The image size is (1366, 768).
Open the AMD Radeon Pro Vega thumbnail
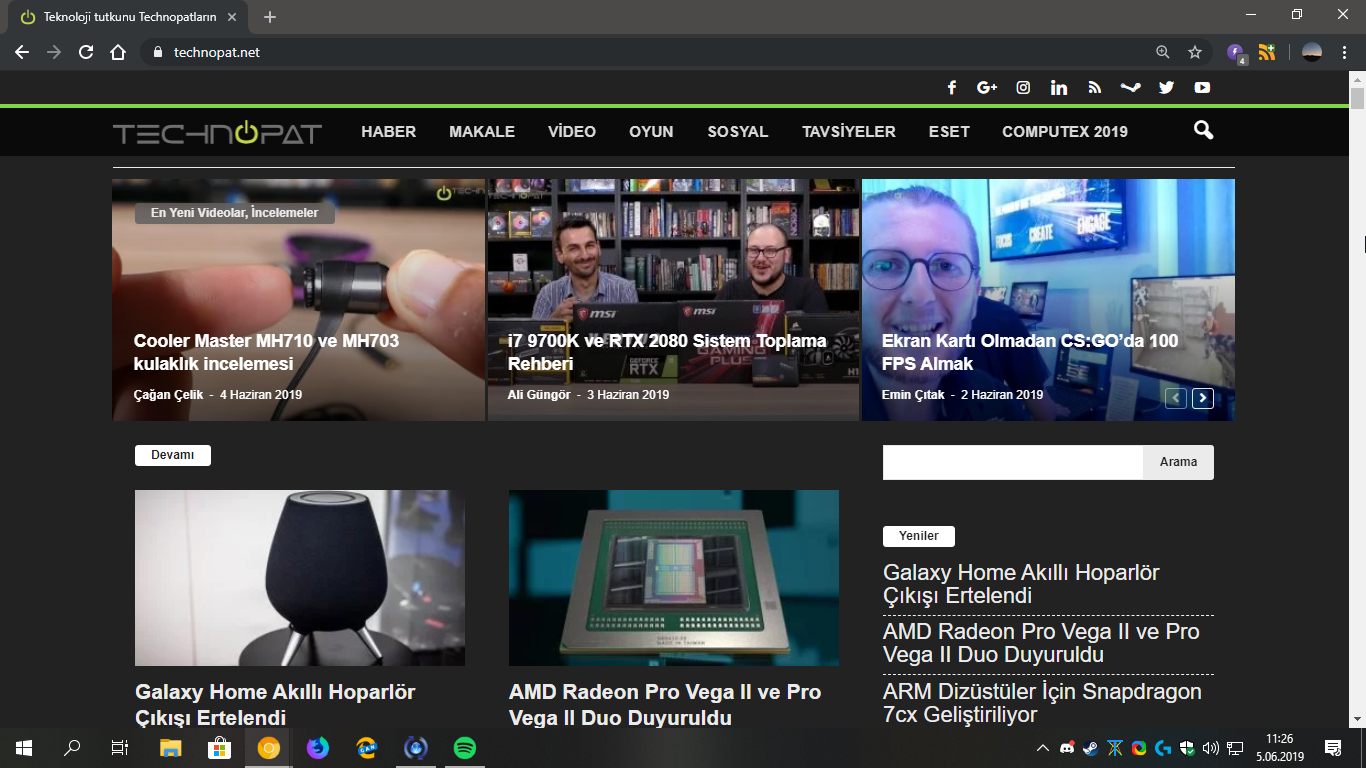pyautogui.click(x=673, y=578)
